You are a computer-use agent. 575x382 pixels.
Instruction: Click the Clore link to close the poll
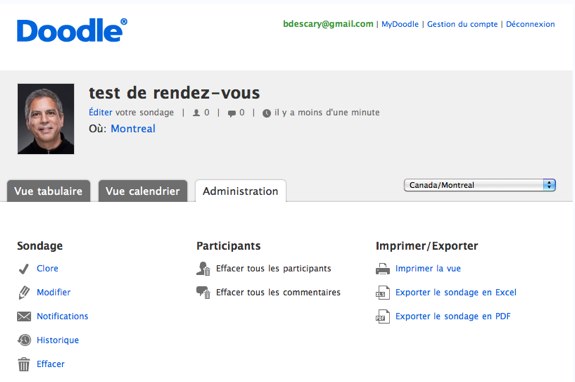47,268
